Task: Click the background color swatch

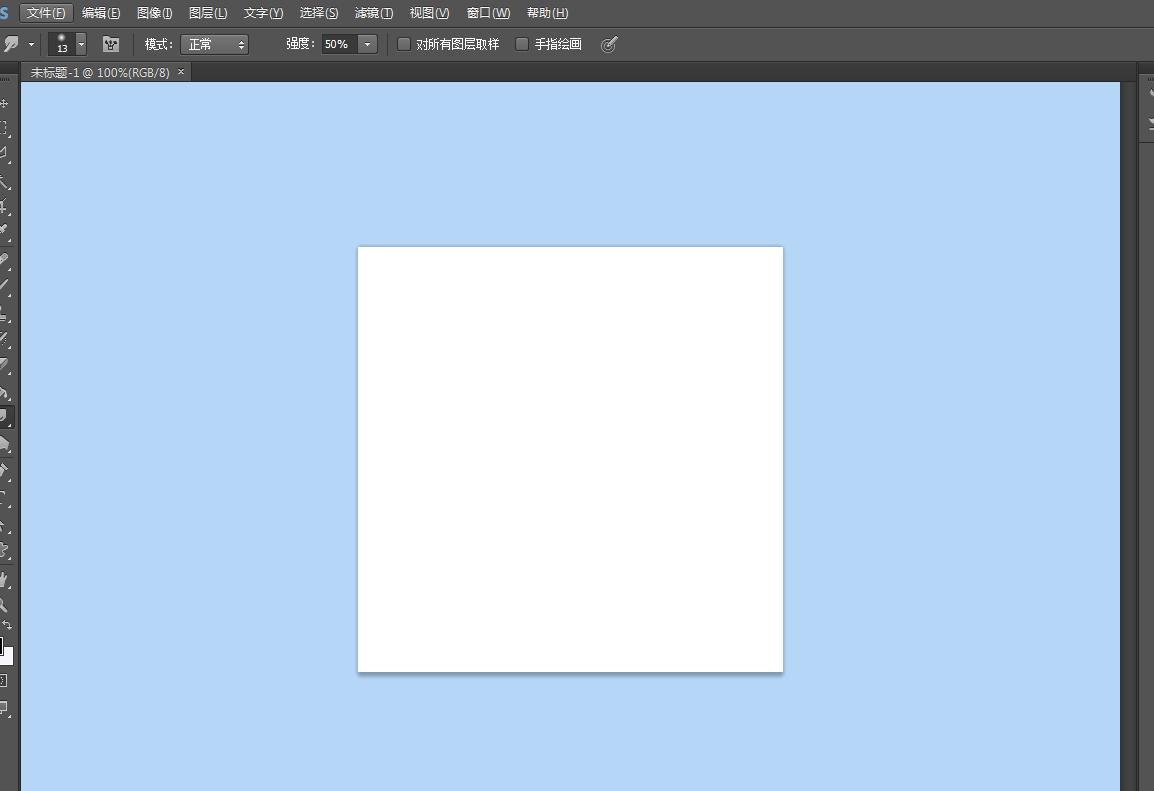Action: (x=8, y=657)
